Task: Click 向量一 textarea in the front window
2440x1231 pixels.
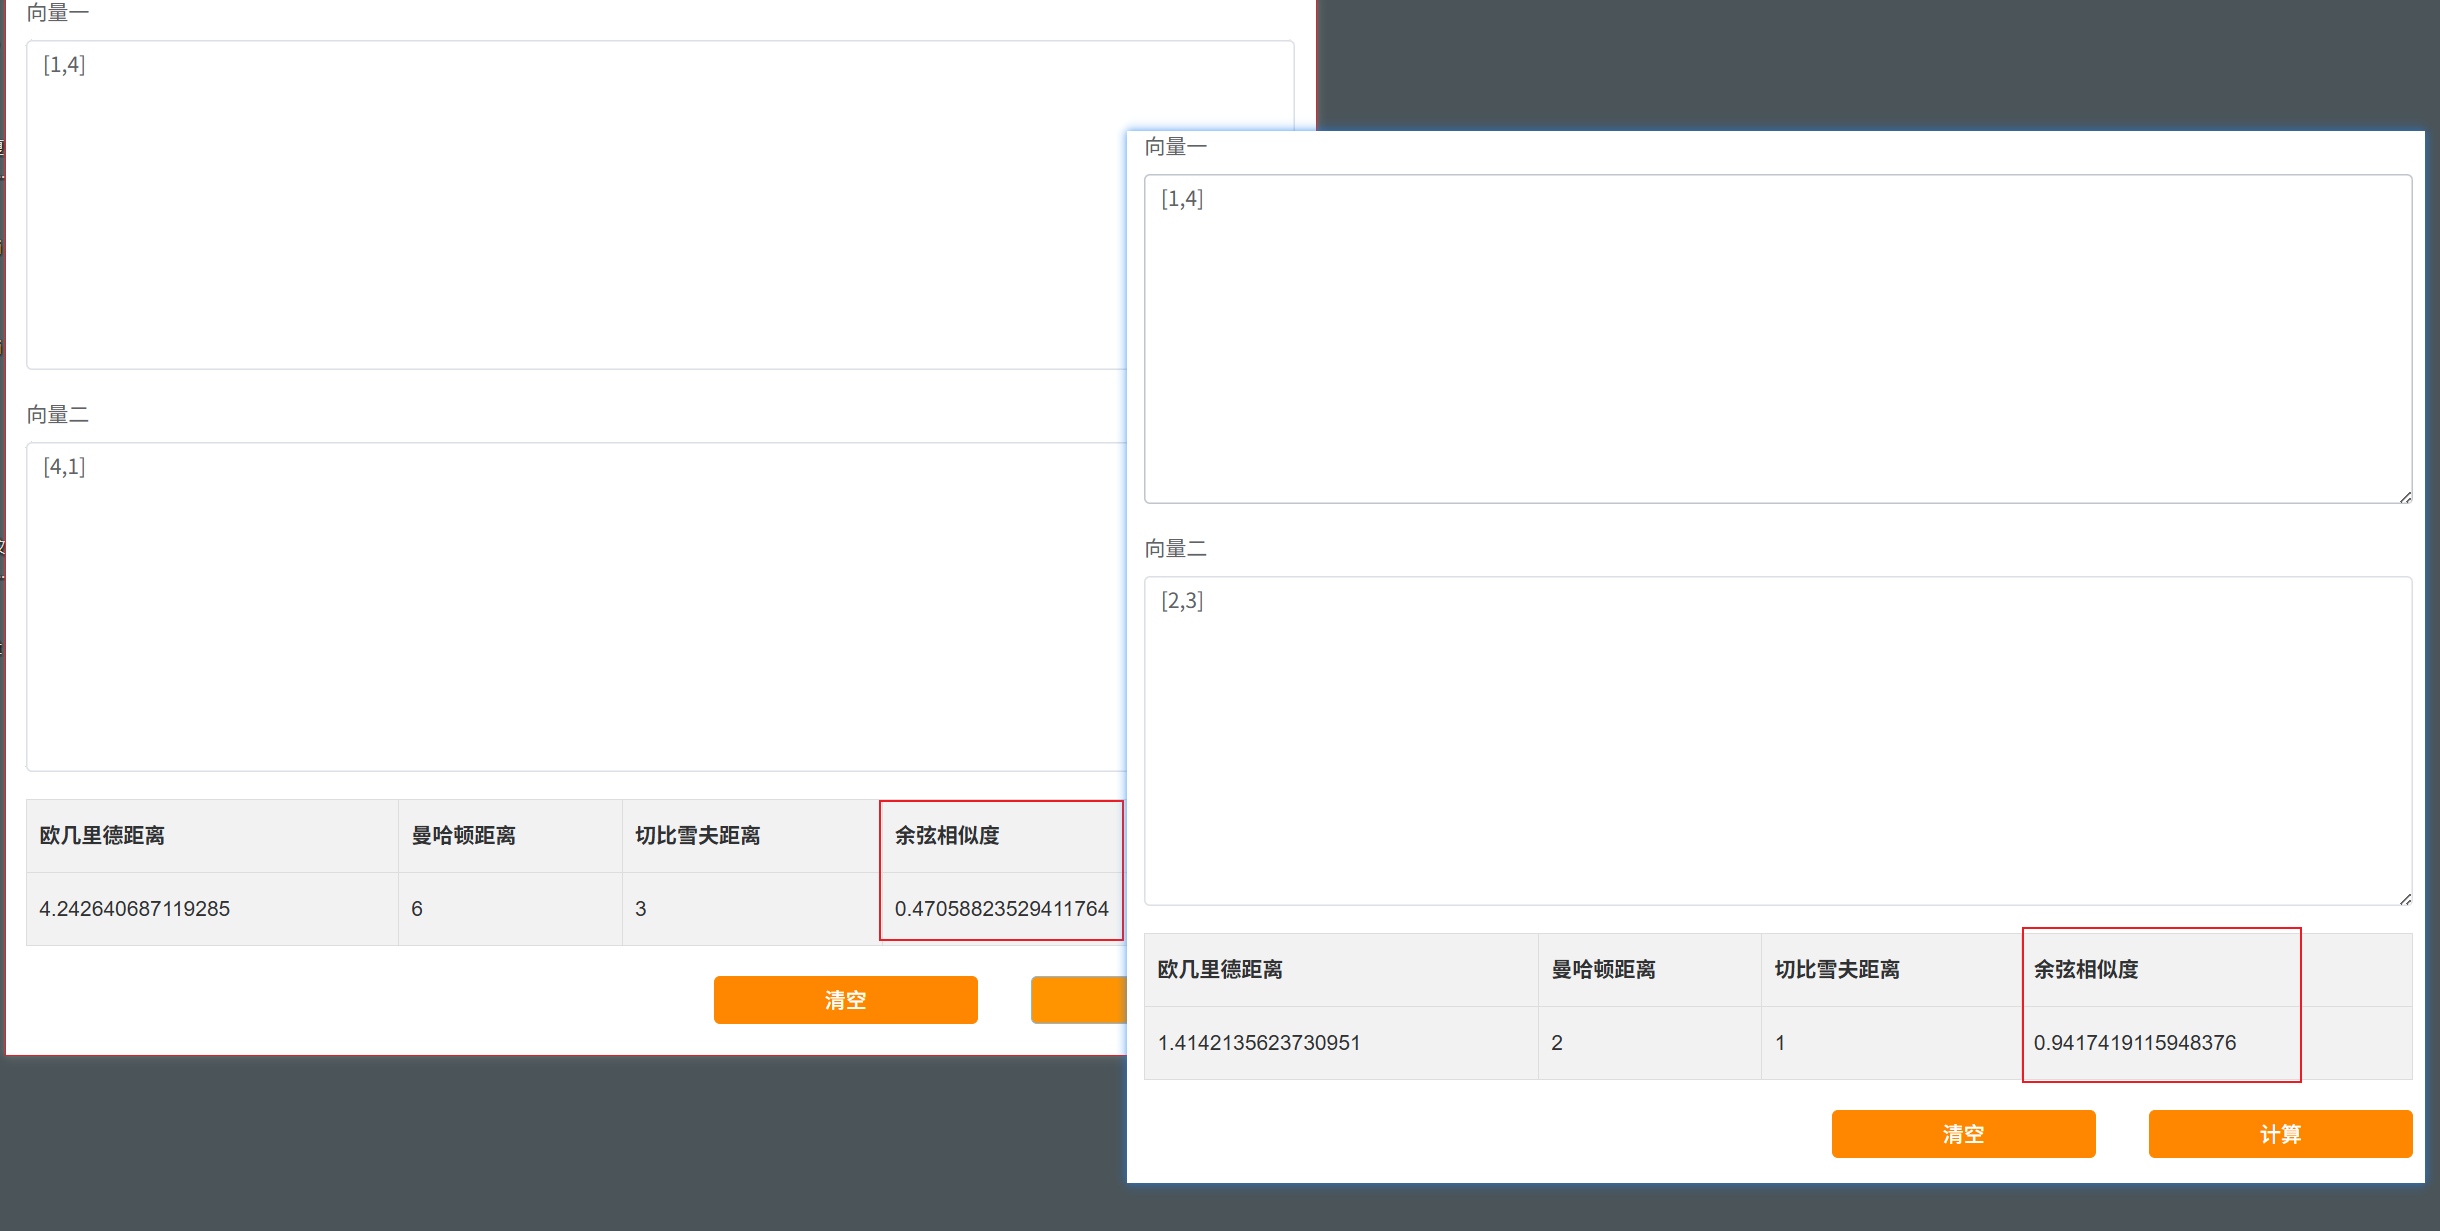Action: [1777, 339]
